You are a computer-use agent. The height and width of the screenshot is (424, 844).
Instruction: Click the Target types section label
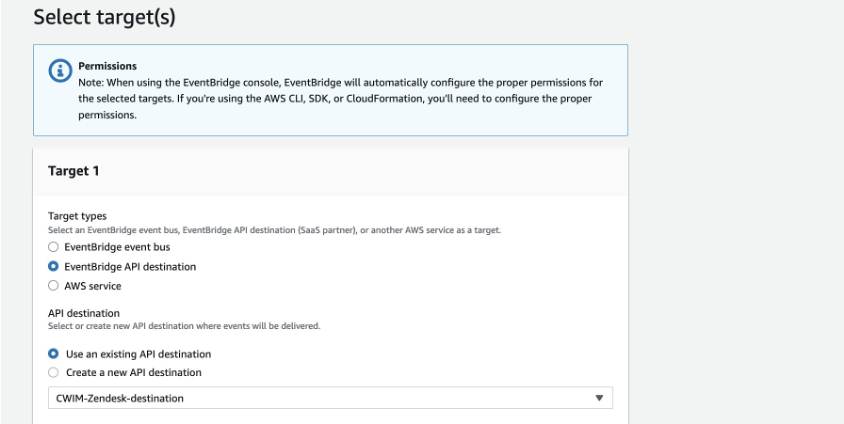pyautogui.click(x=78, y=217)
